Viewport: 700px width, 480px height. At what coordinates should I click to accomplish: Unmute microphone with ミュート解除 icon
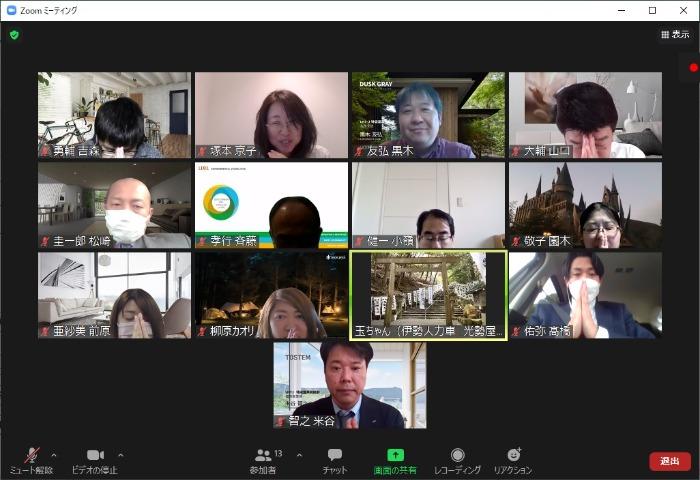(32, 455)
